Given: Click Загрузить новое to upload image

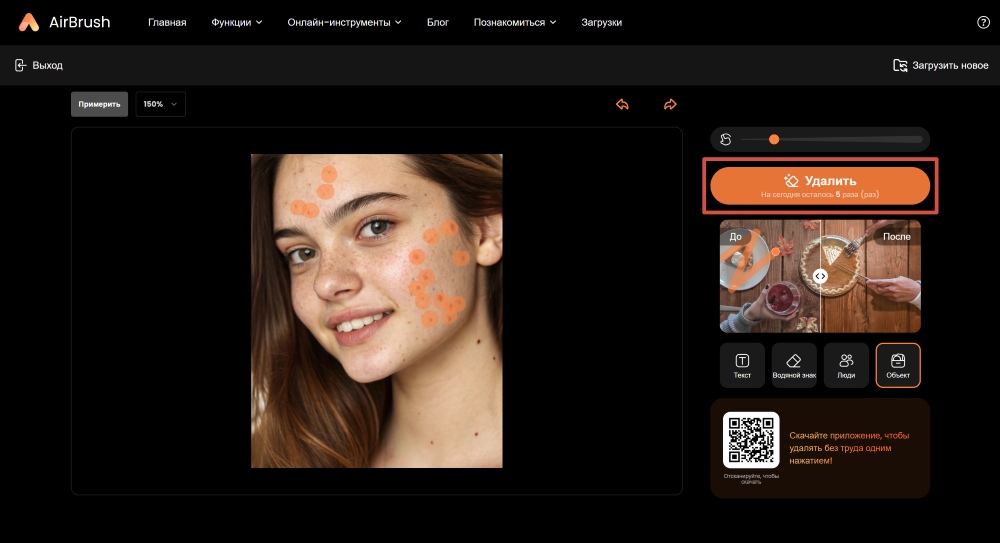Looking at the screenshot, I should pos(940,65).
